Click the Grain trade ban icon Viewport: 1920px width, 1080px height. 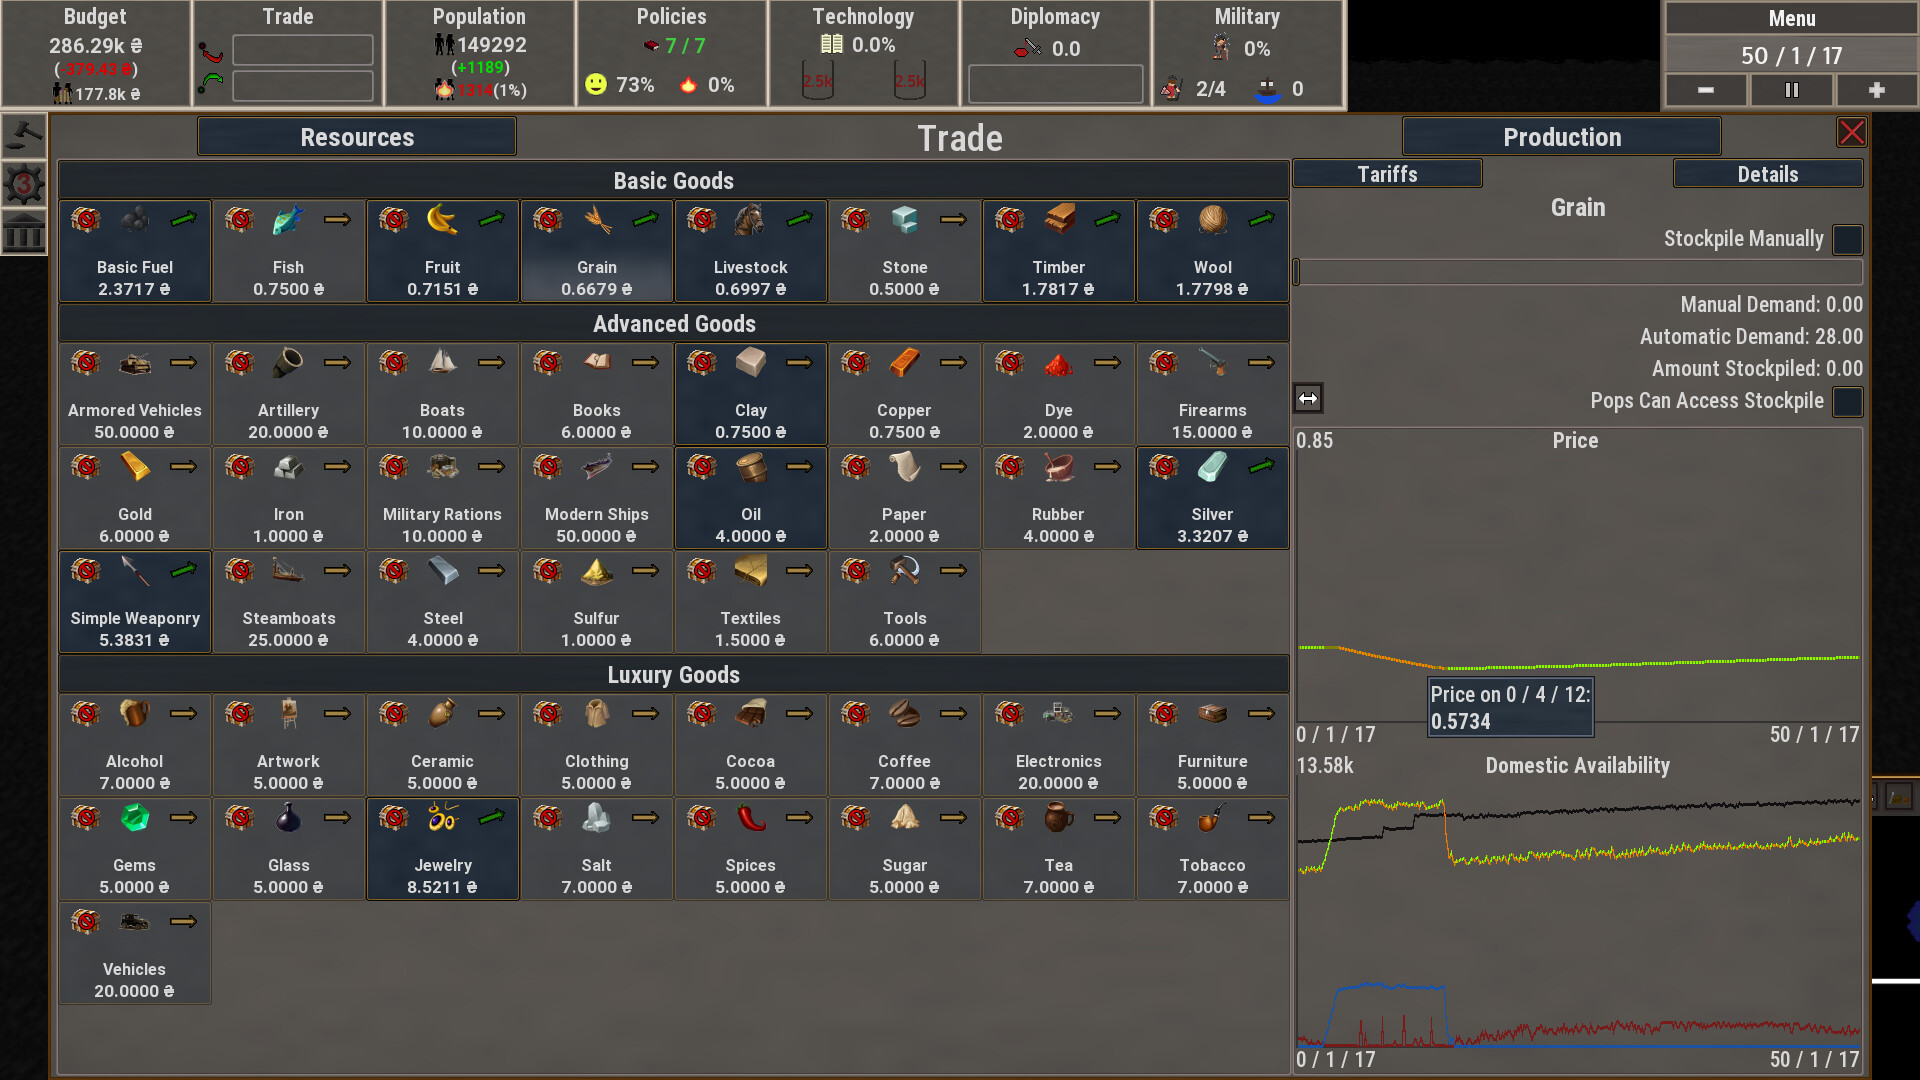coord(548,219)
